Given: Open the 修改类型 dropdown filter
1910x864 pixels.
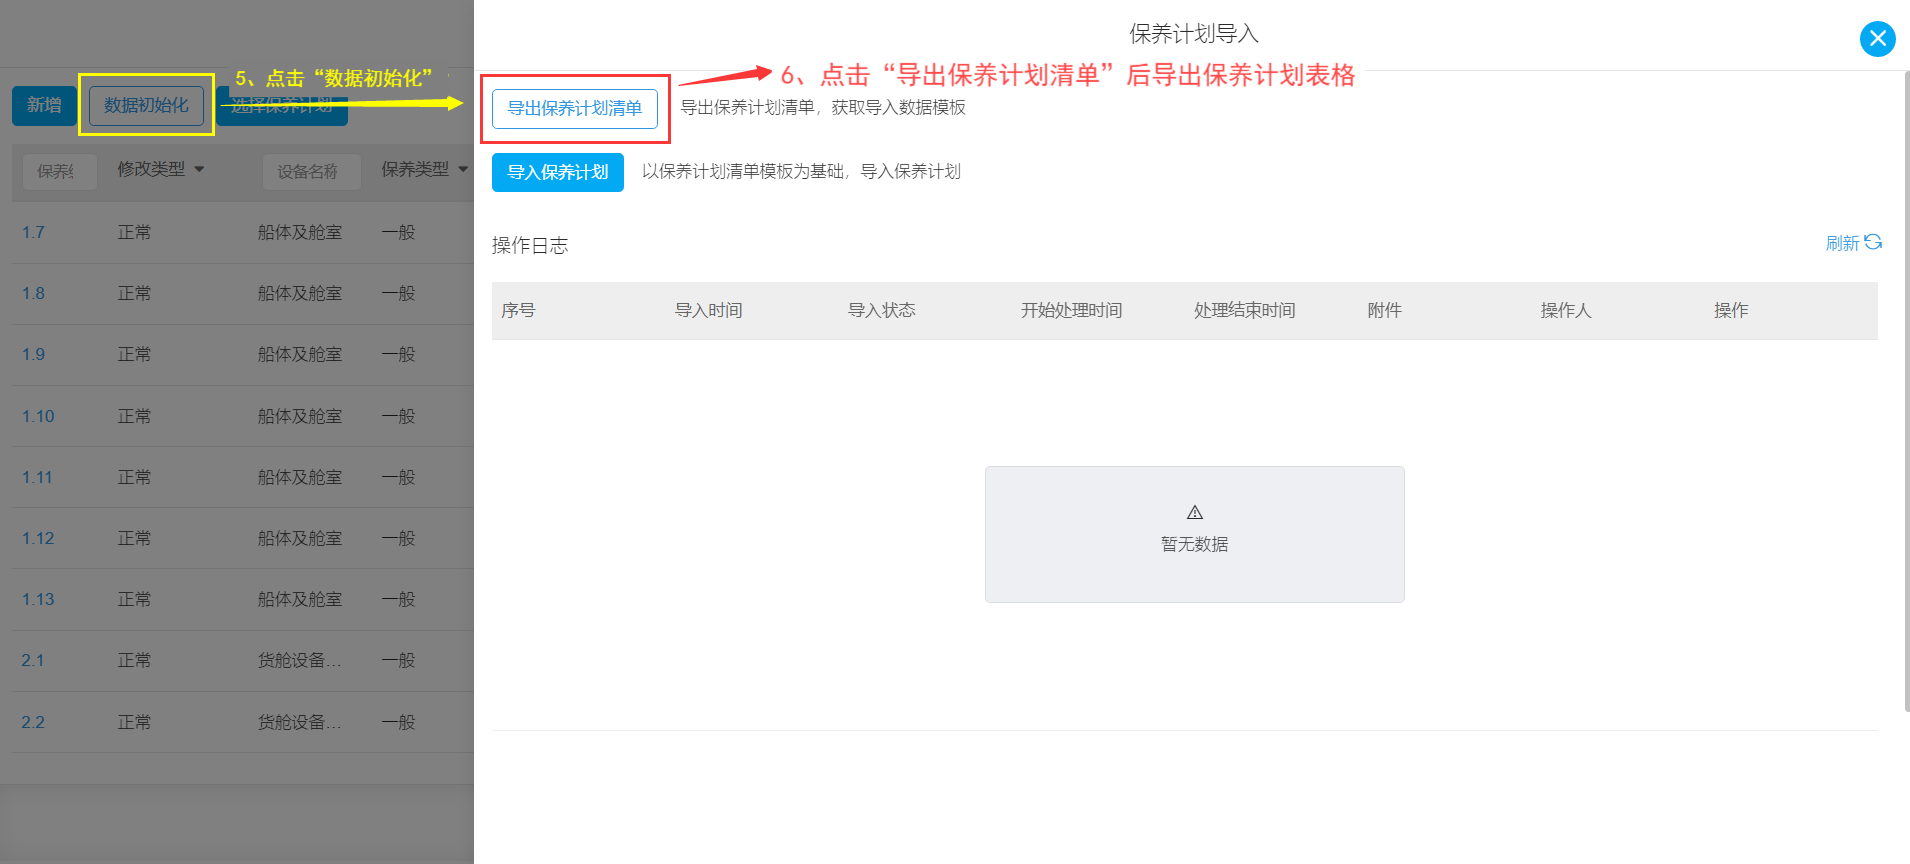Looking at the screenshot, I should (160, 169).
